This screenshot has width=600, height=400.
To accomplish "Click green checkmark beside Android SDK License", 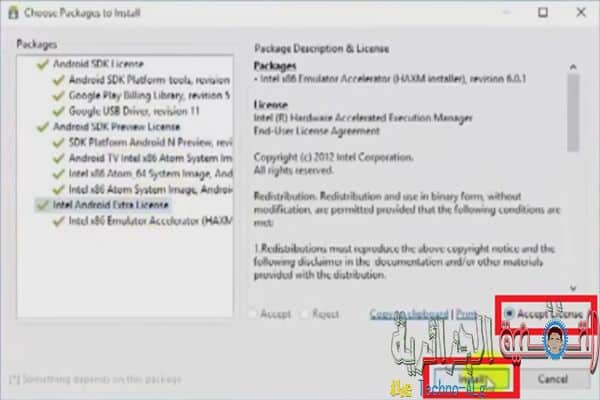I will click(x=42, y=64).
